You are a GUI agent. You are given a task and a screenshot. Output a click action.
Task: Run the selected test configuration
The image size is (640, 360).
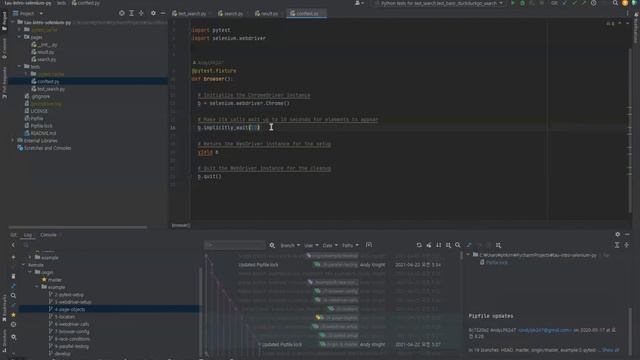click(513, 3)
